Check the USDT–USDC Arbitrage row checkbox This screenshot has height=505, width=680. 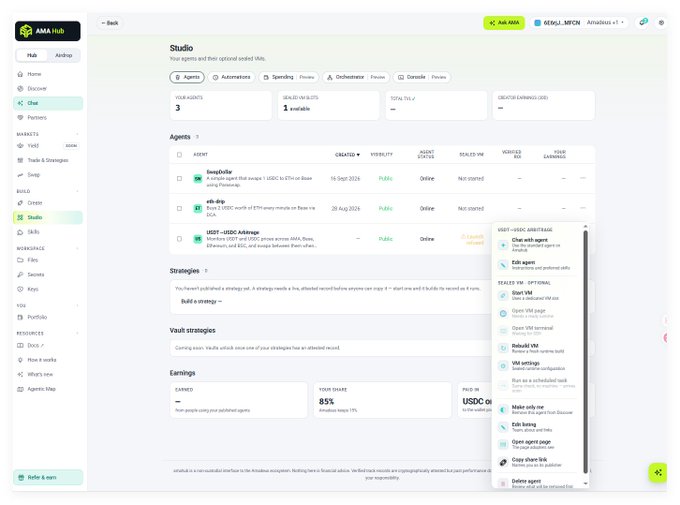179,239
